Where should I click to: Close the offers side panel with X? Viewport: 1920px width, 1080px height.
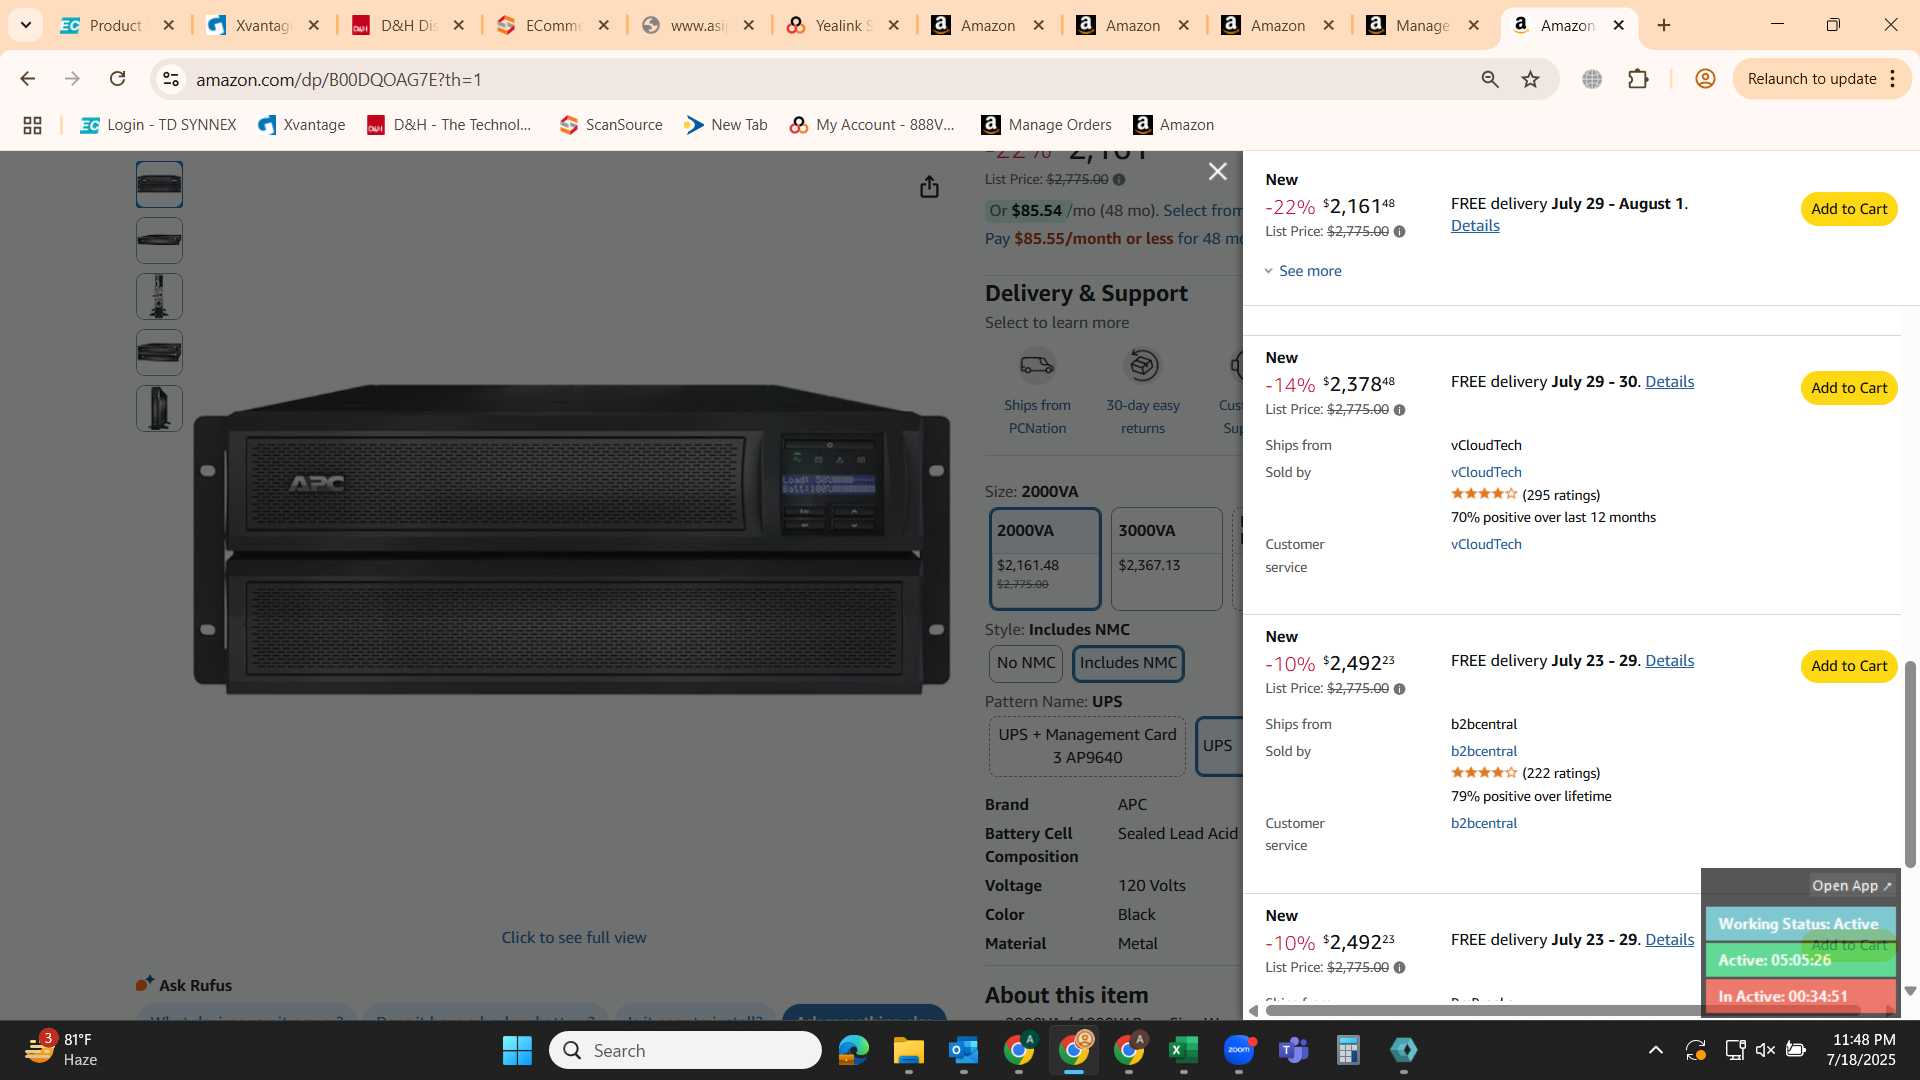pos(1217,172)
